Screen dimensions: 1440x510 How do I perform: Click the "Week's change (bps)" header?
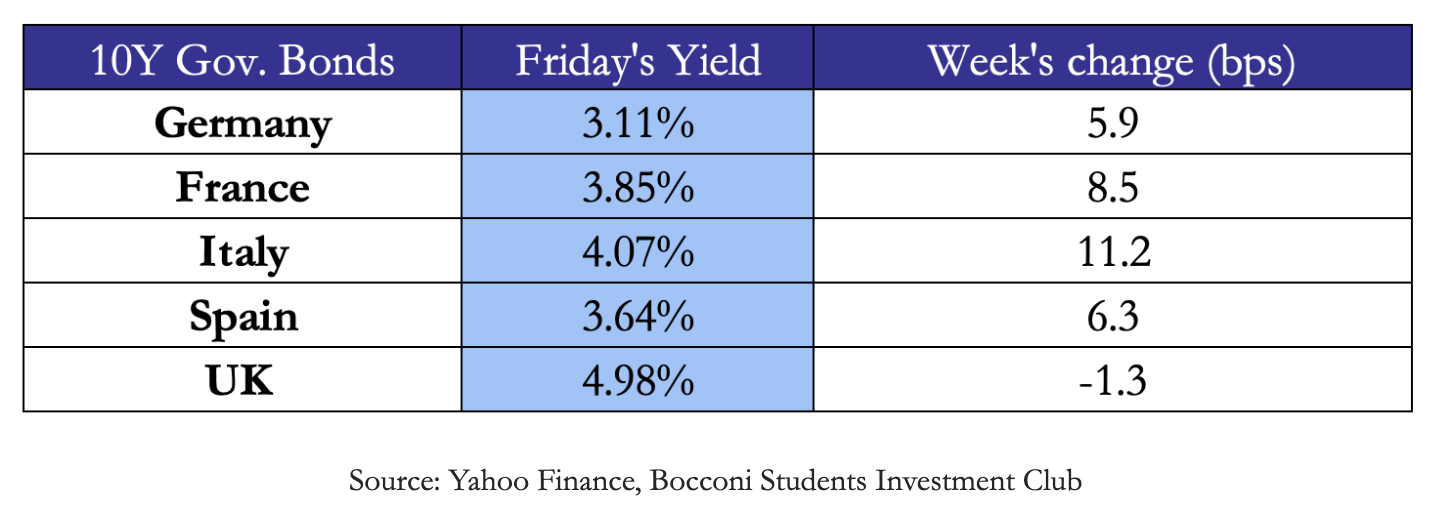click(1111, 62)
